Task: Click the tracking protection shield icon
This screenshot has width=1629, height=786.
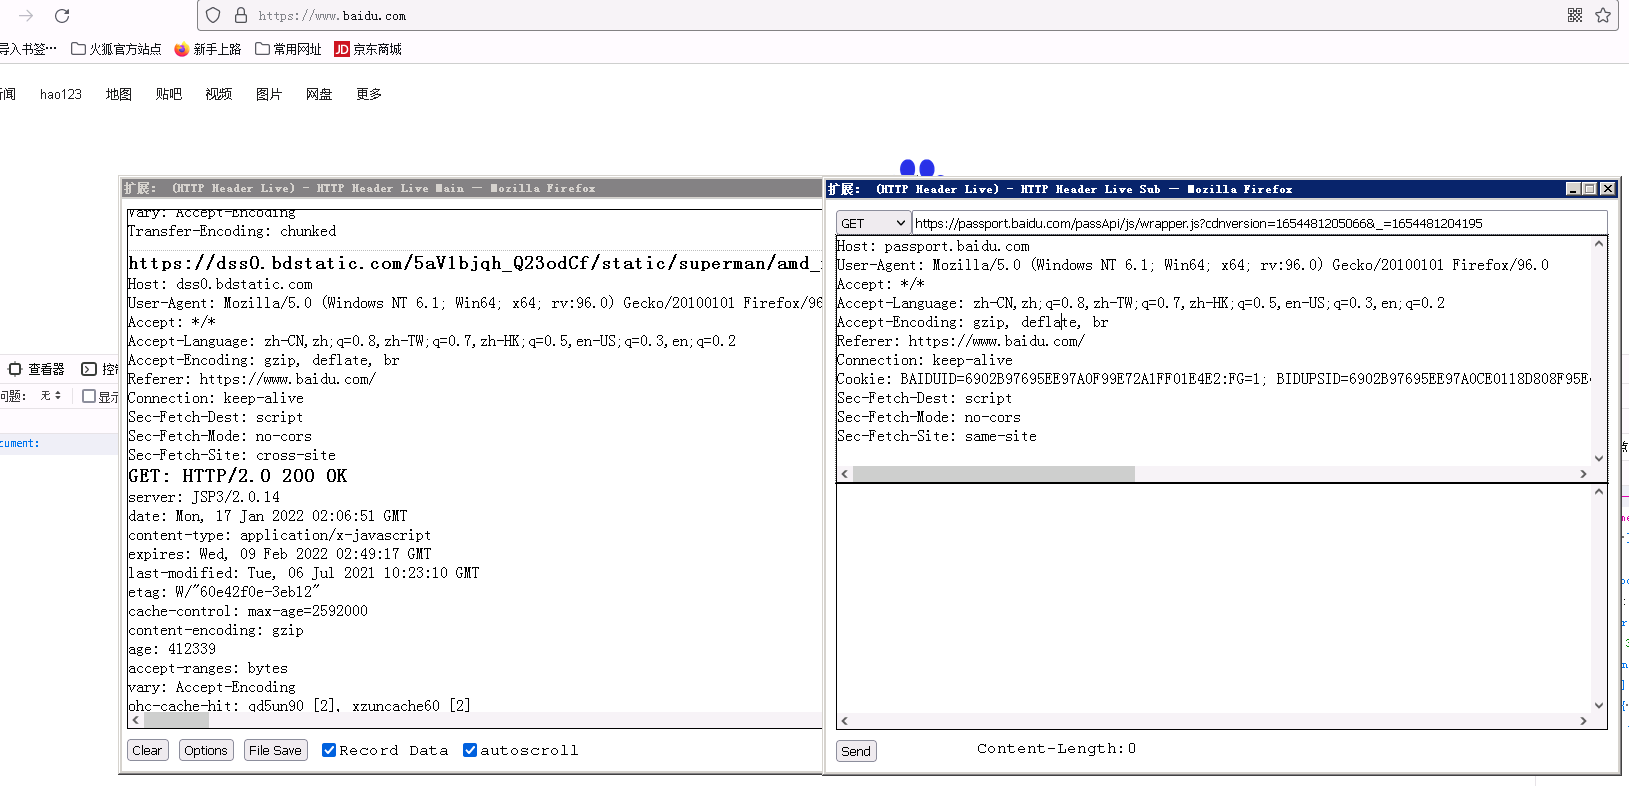Action: [213, 16]
